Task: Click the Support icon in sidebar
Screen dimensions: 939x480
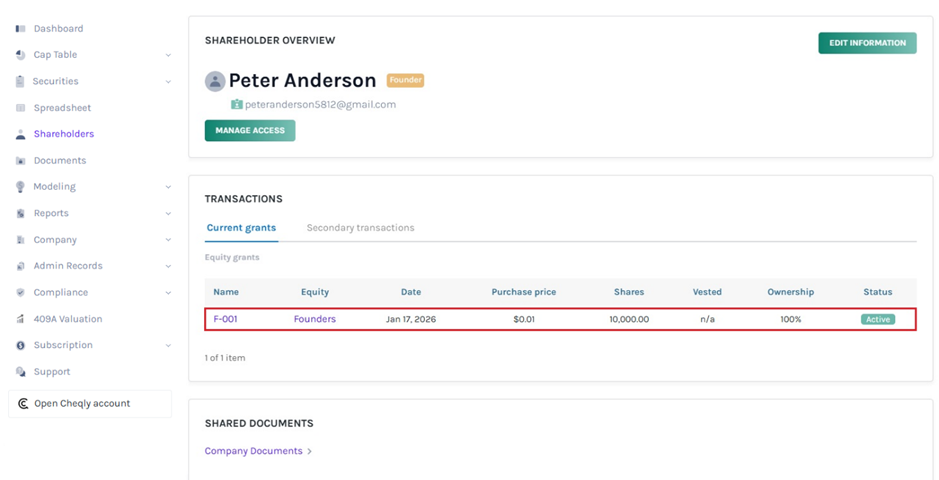Action: click(x=20, y=372)
